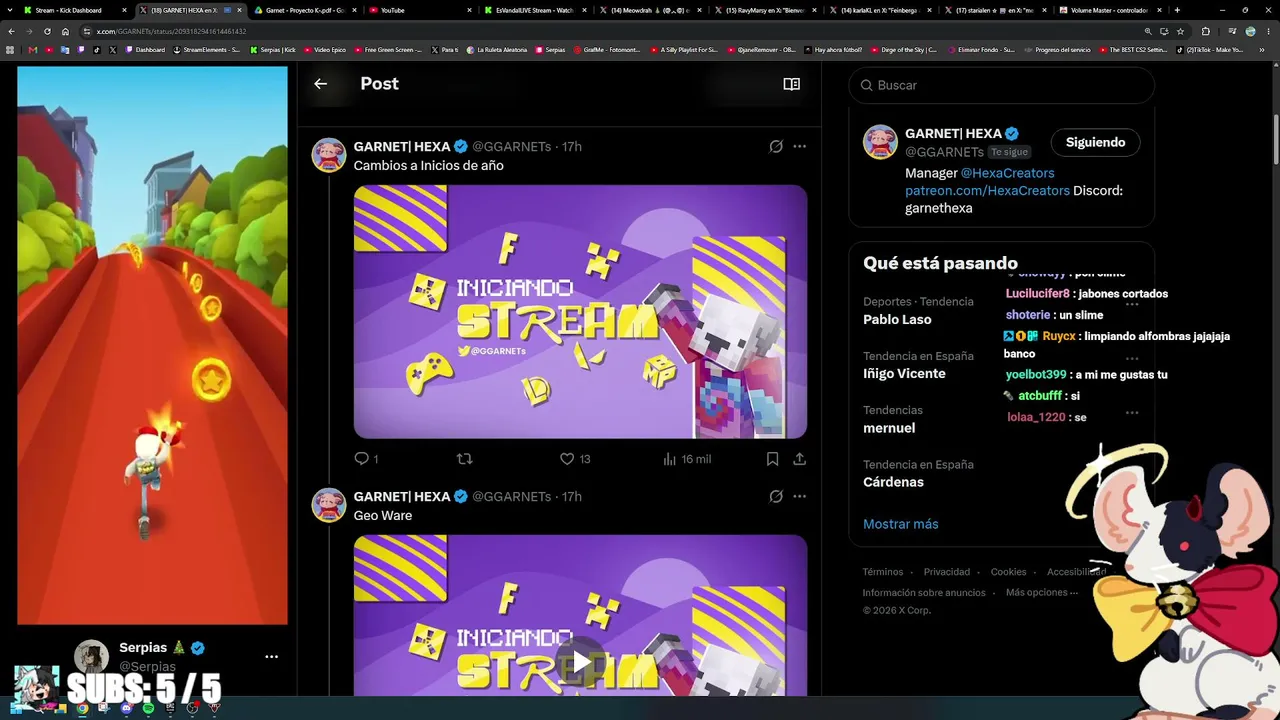Open the 'Serpias | Kick' bookmark
Image resolution: width=1280 pixels, height=720 pixels.
pos(273,49)
